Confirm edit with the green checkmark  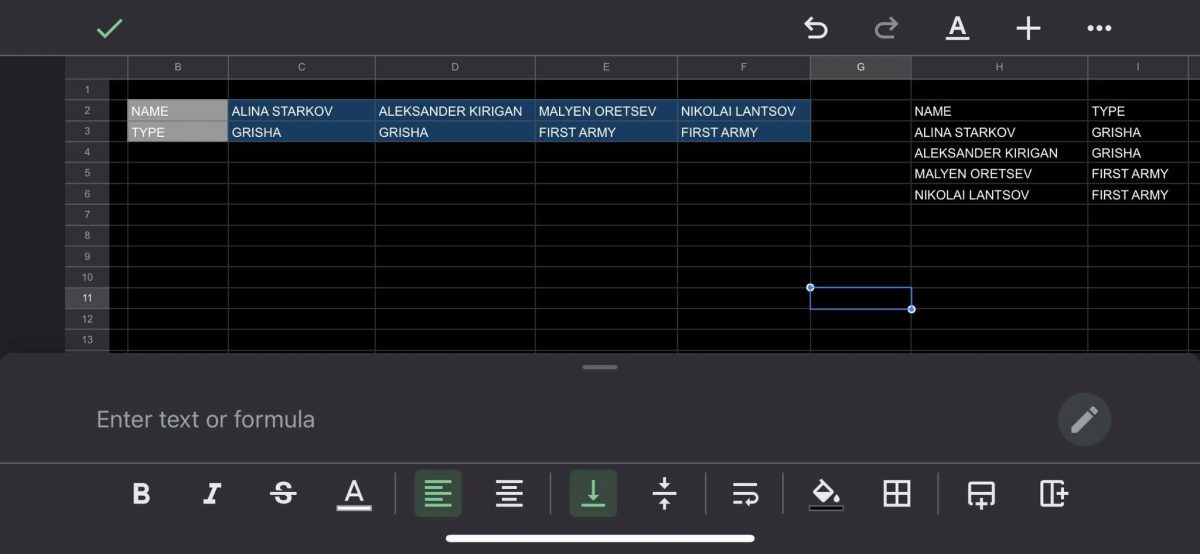[109, 29]
